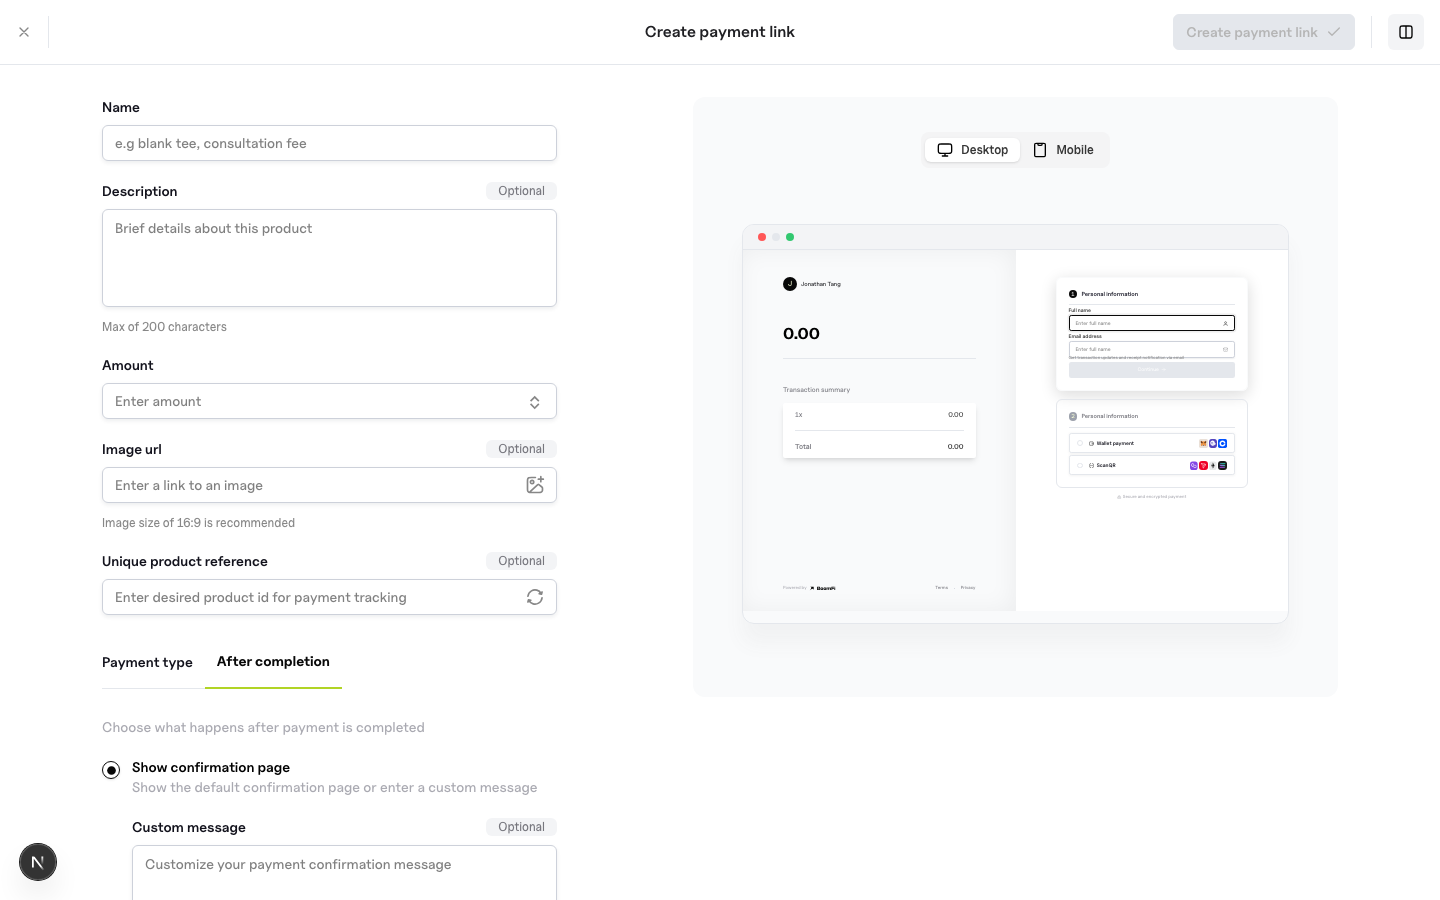This screenshot has height=900, width=1440.
Task: Focus the Enter amount field
Action: 329,401
